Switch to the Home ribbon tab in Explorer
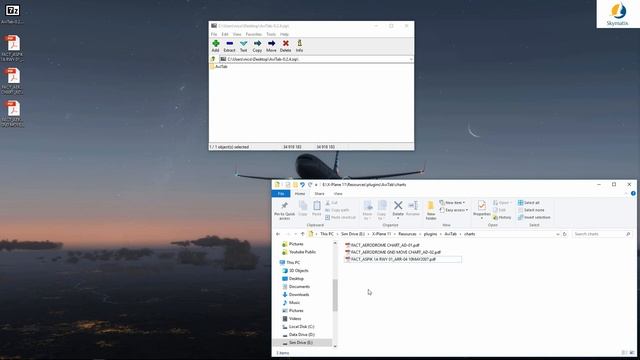This screenshot has width=640, height=360. click(300, 193)
